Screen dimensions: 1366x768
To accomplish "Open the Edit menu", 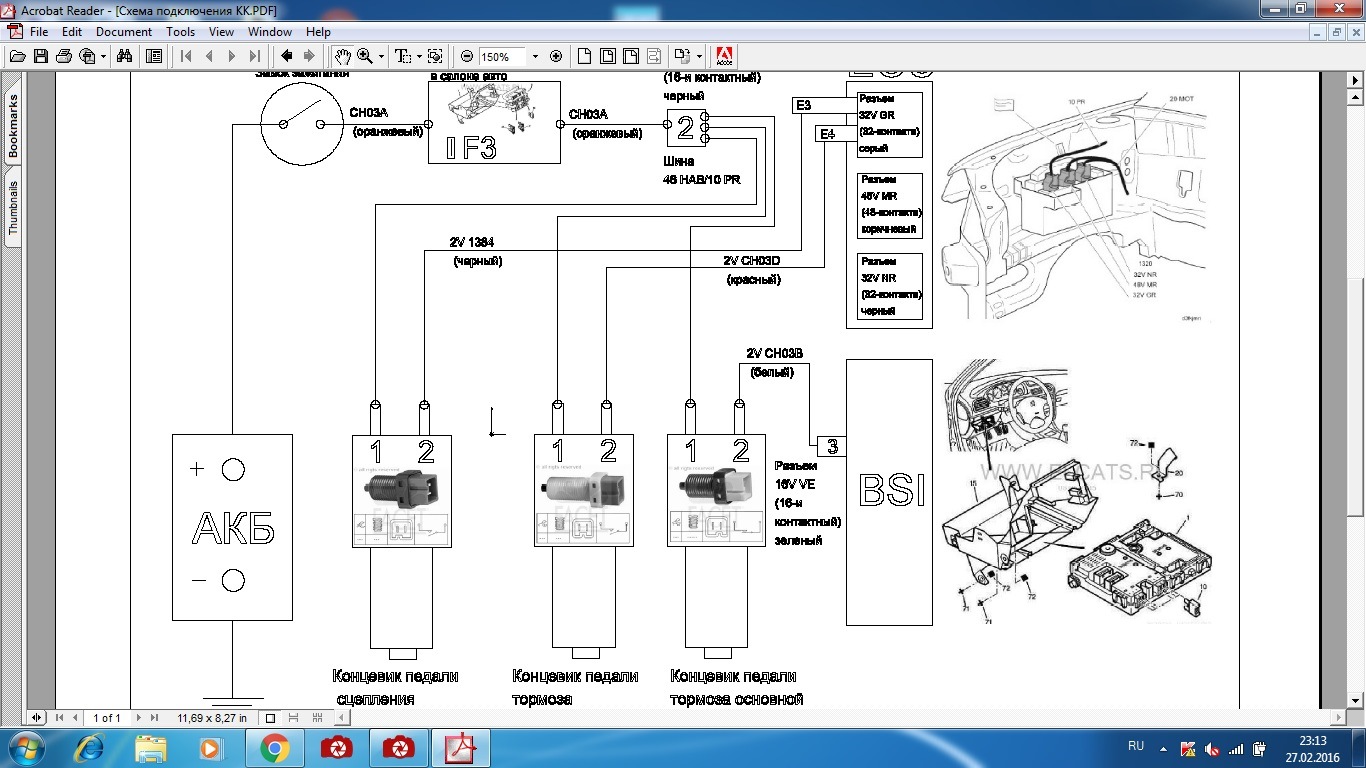I will [72, 32].
